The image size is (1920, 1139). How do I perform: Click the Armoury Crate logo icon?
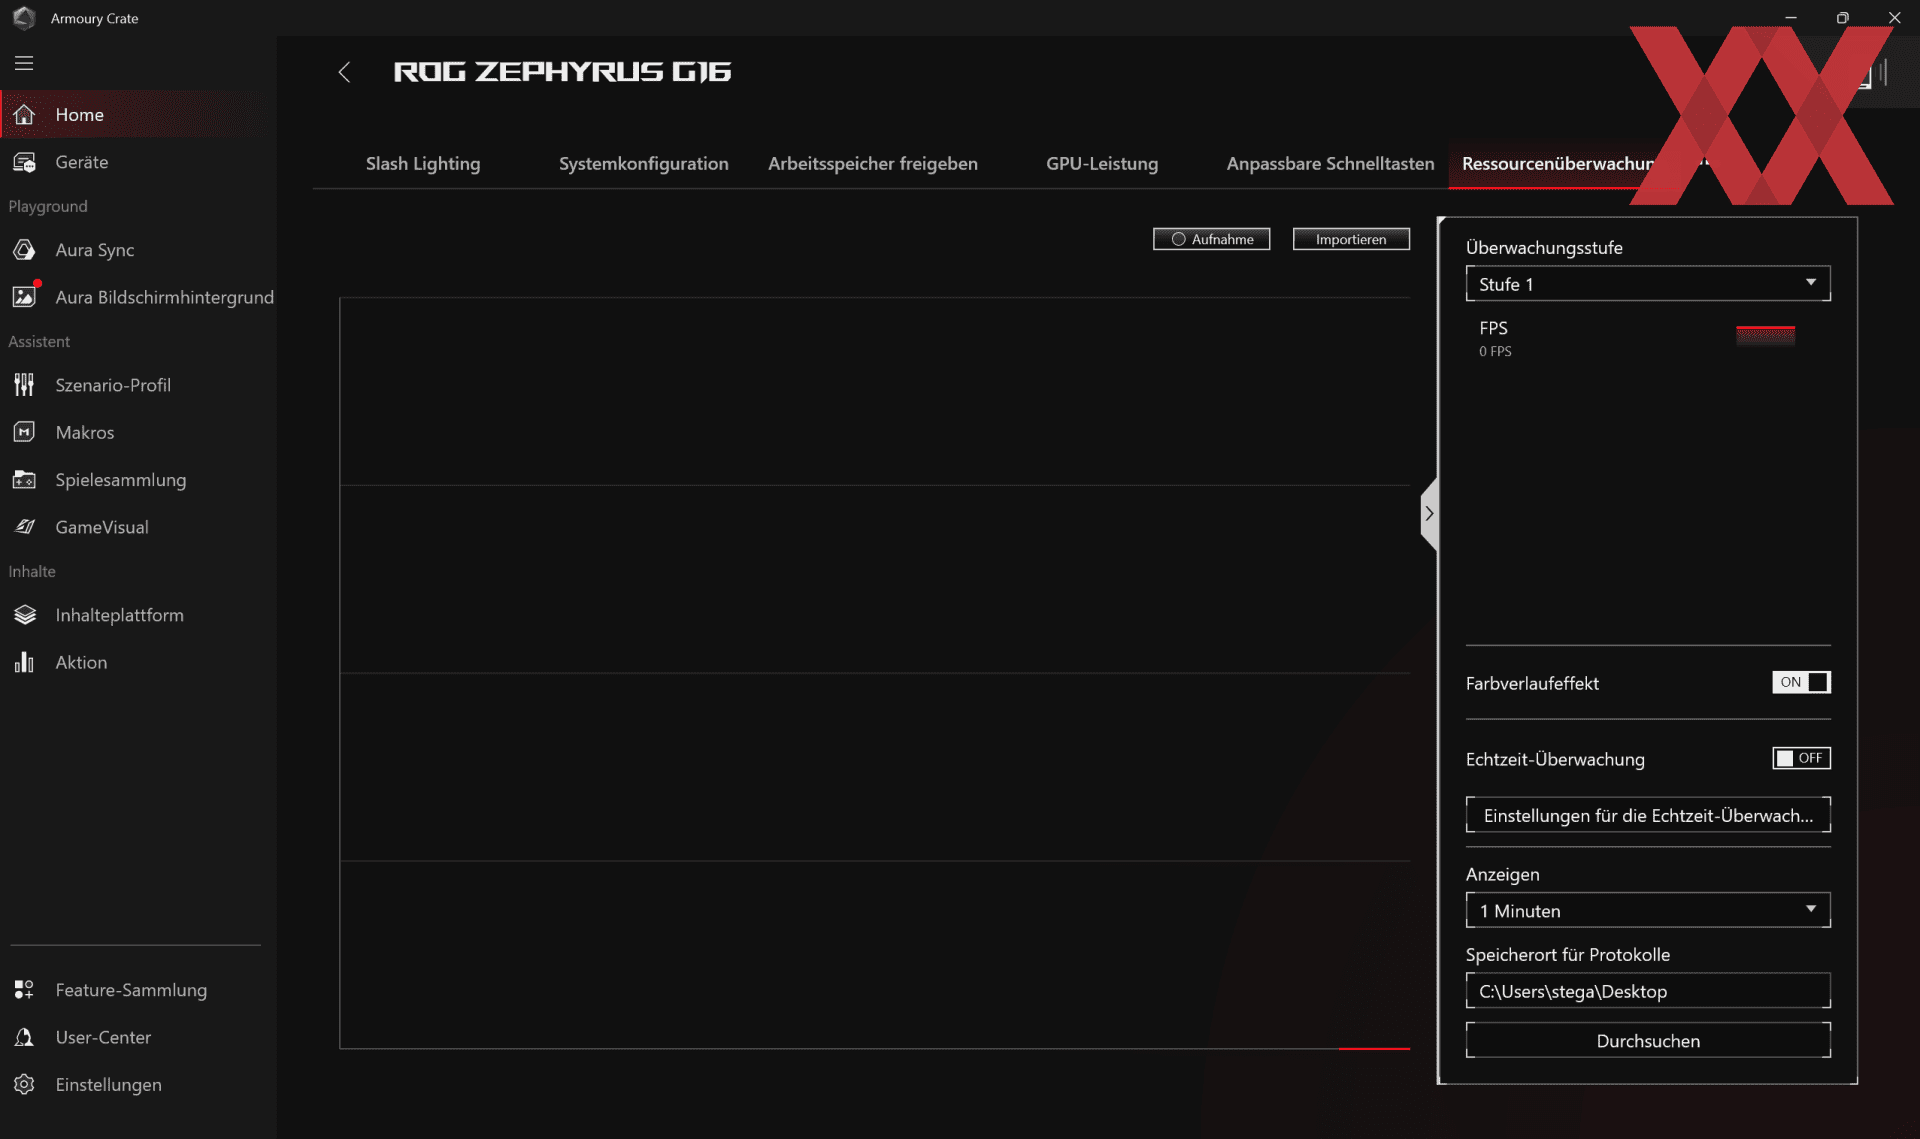(24, 18)
